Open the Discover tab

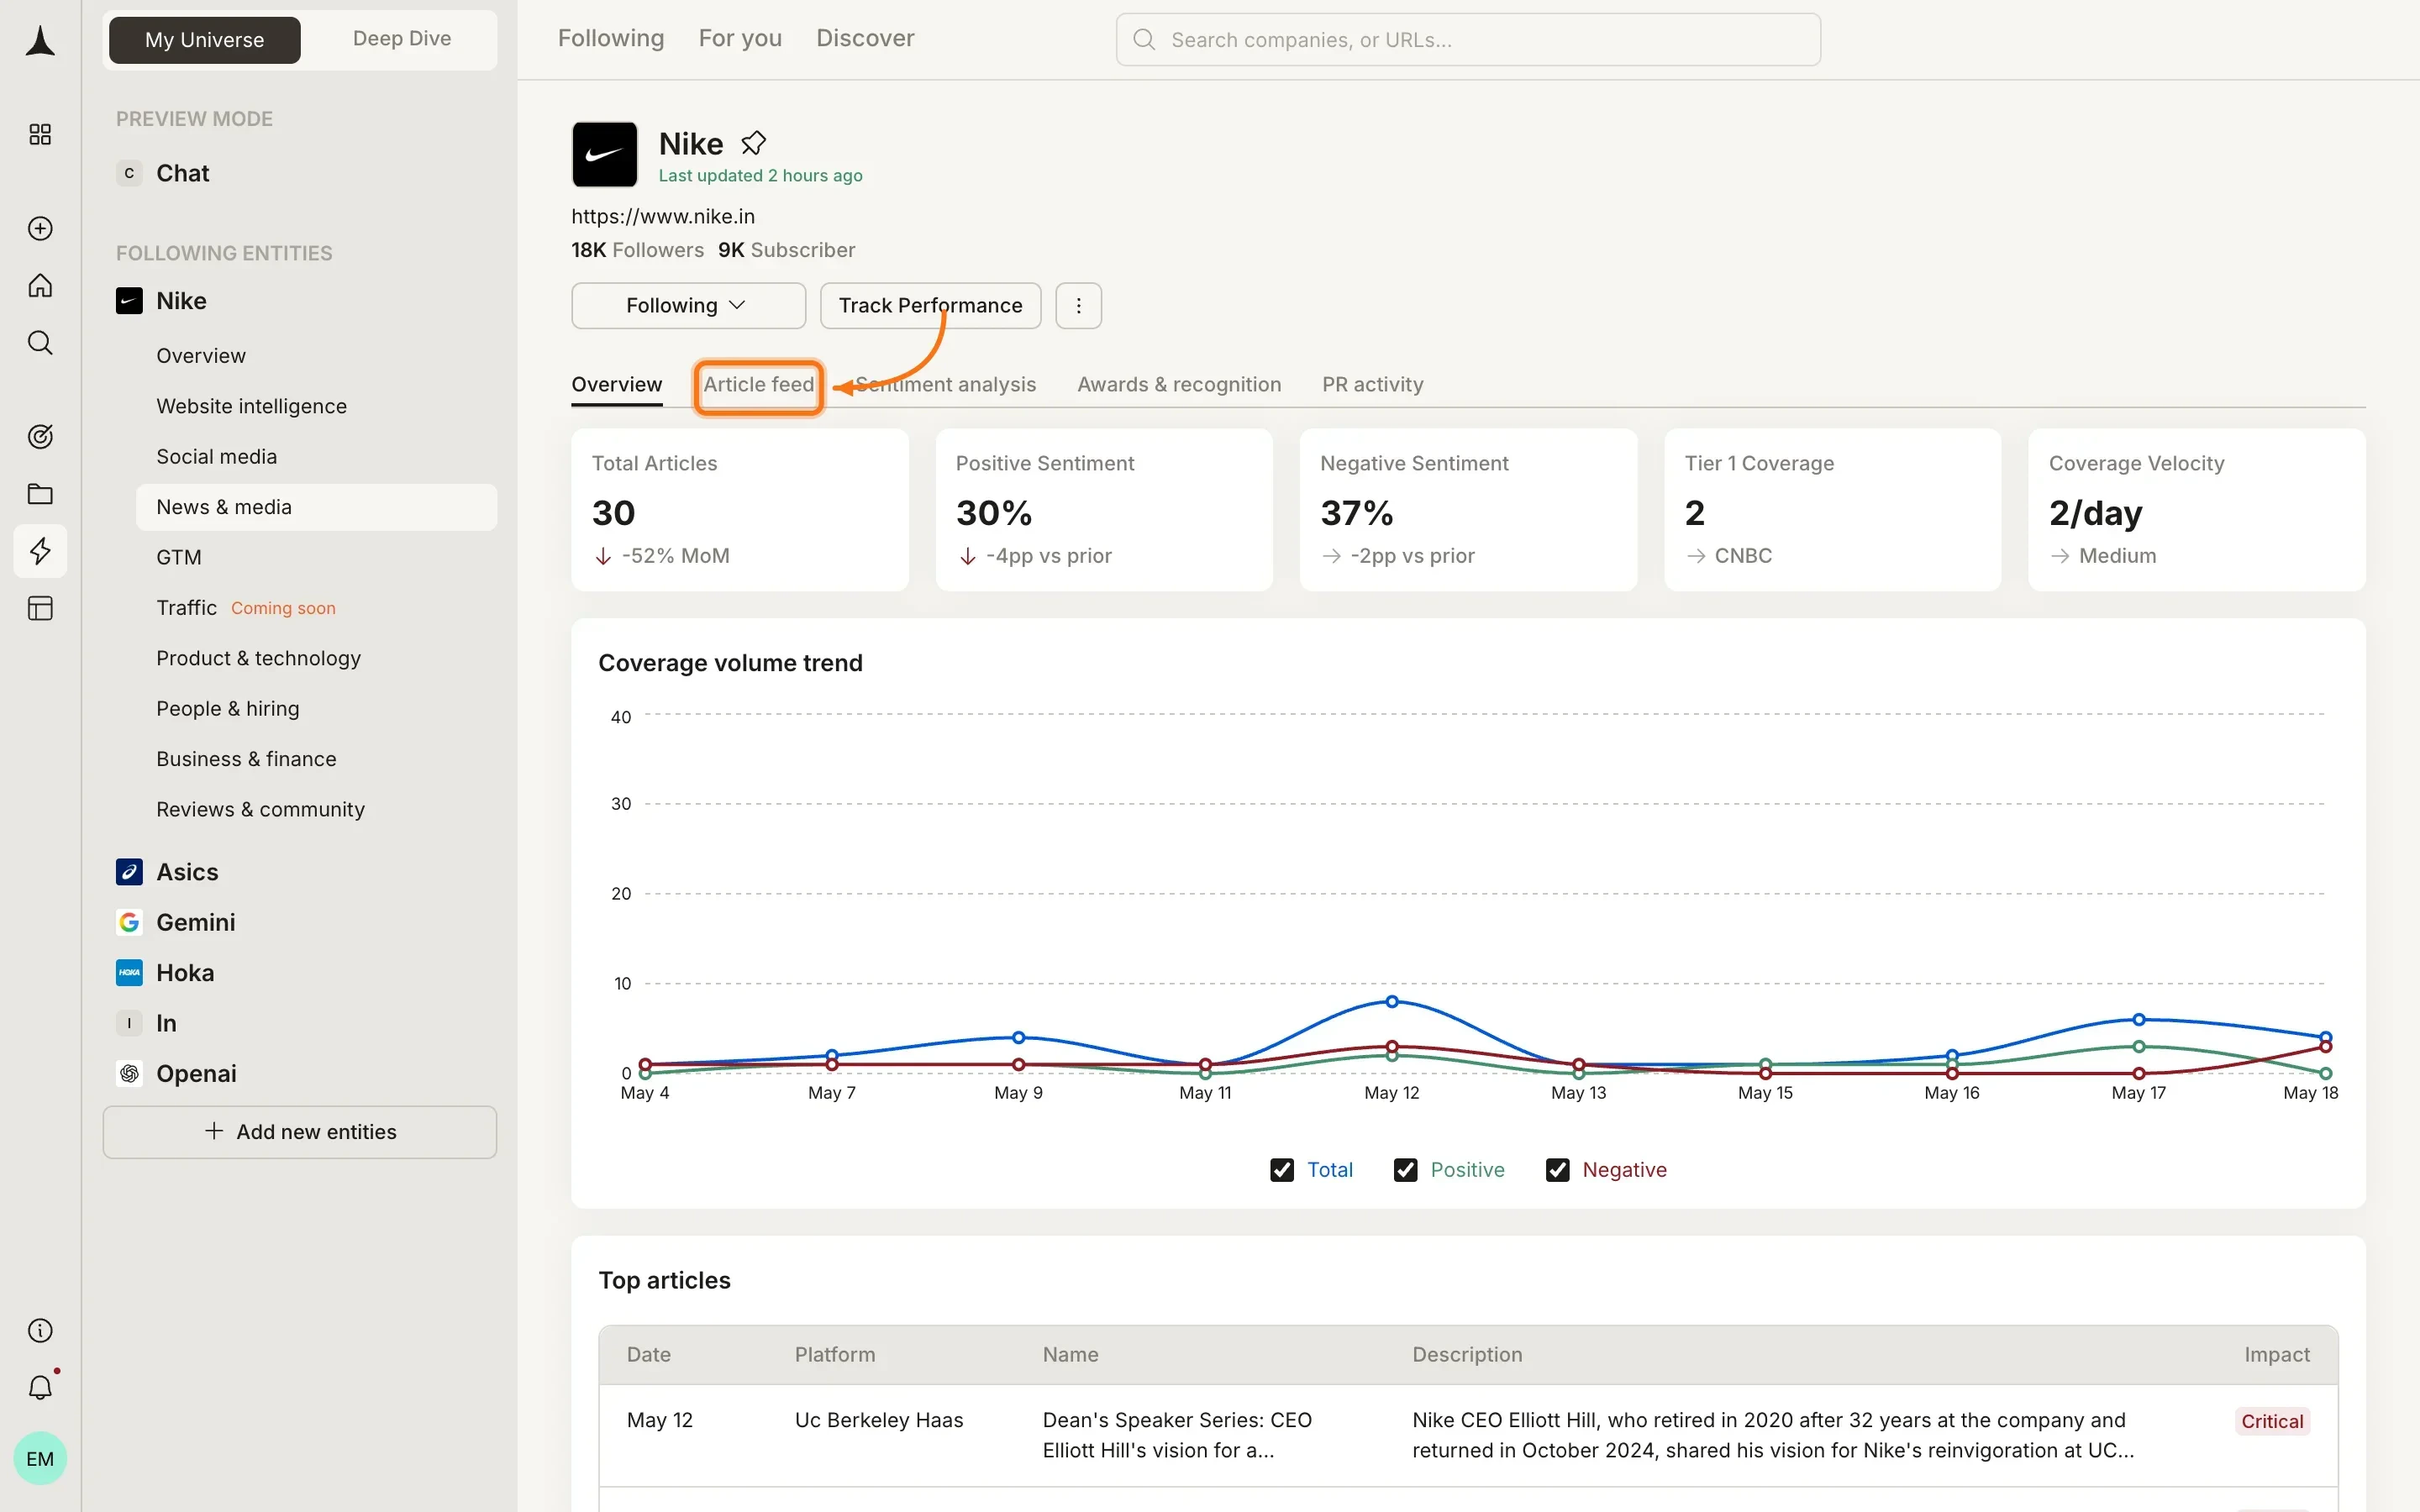click(x=865, y=38)
